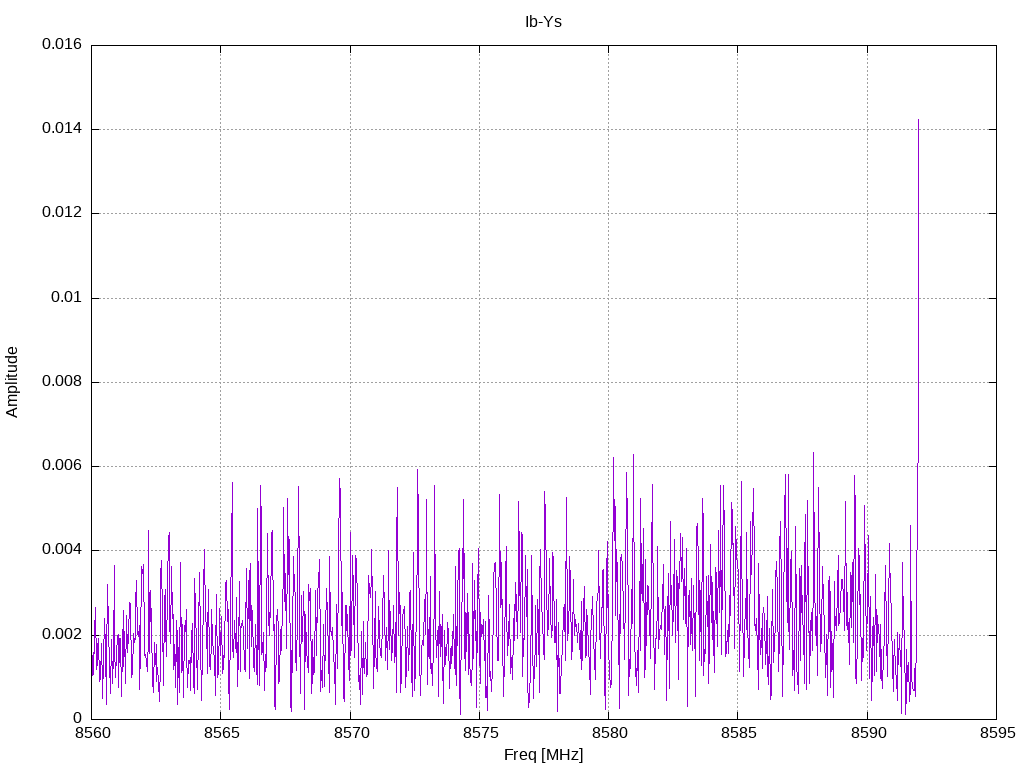Click the 0.002 y-axis tick label
Image resolution: width=1024 pixels, height=768 pixels.
(61, 634)
